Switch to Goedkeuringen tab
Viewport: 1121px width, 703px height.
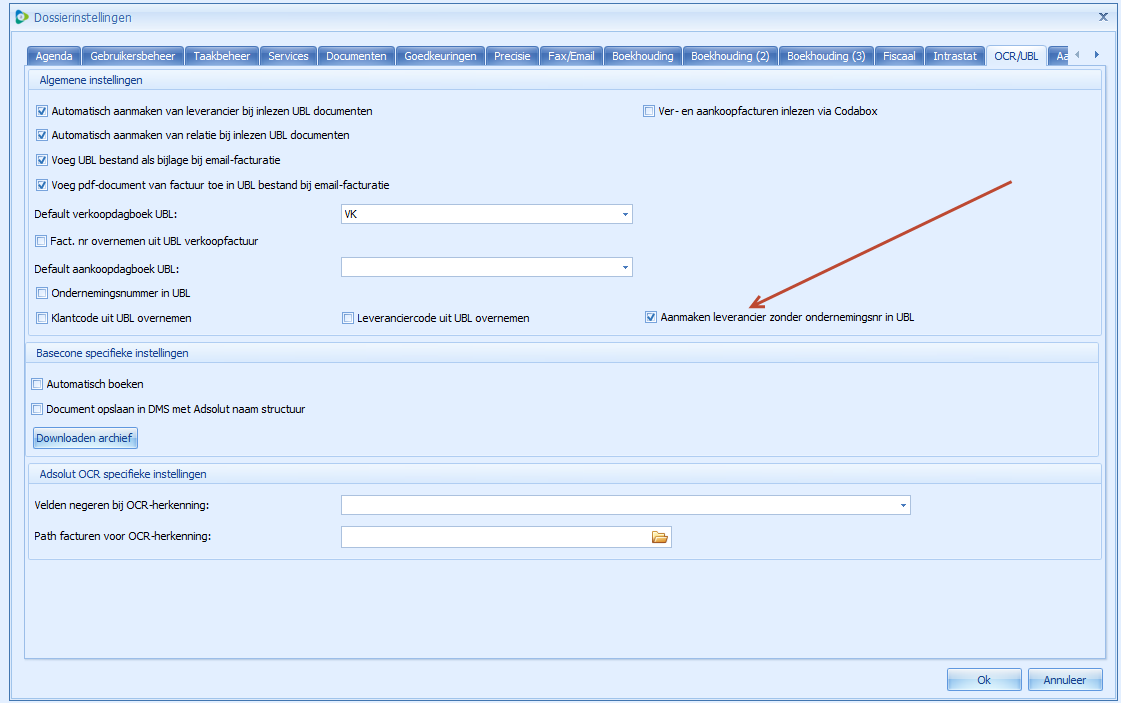(x=440, y=56)
